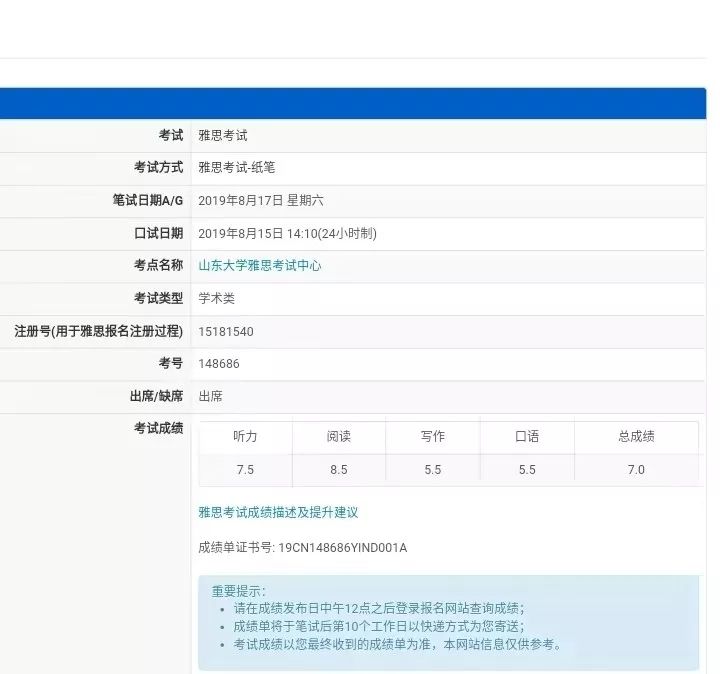Click the 笔试日期A/G row label
Image resolution: width=720 pixels, height=674 pixels.
click(148, 201)
